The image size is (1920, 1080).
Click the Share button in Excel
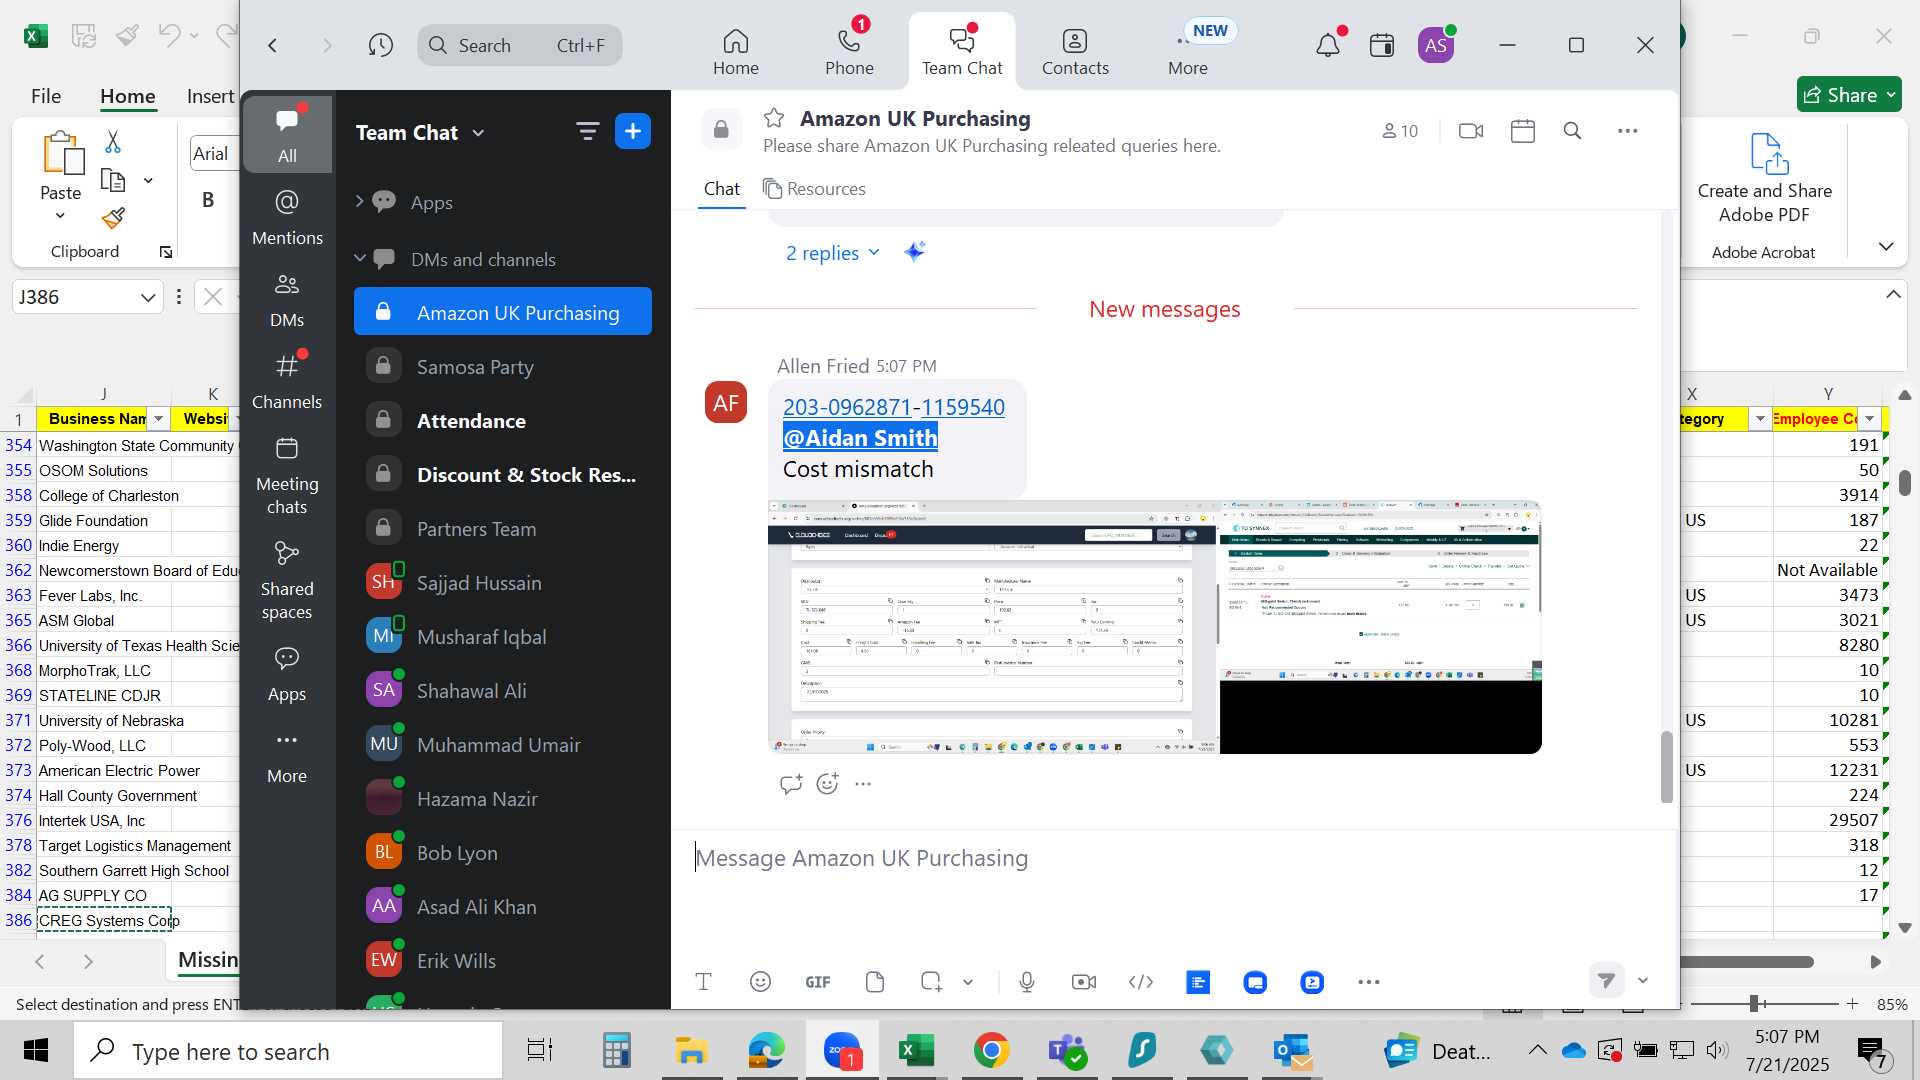pos(1849,95)
